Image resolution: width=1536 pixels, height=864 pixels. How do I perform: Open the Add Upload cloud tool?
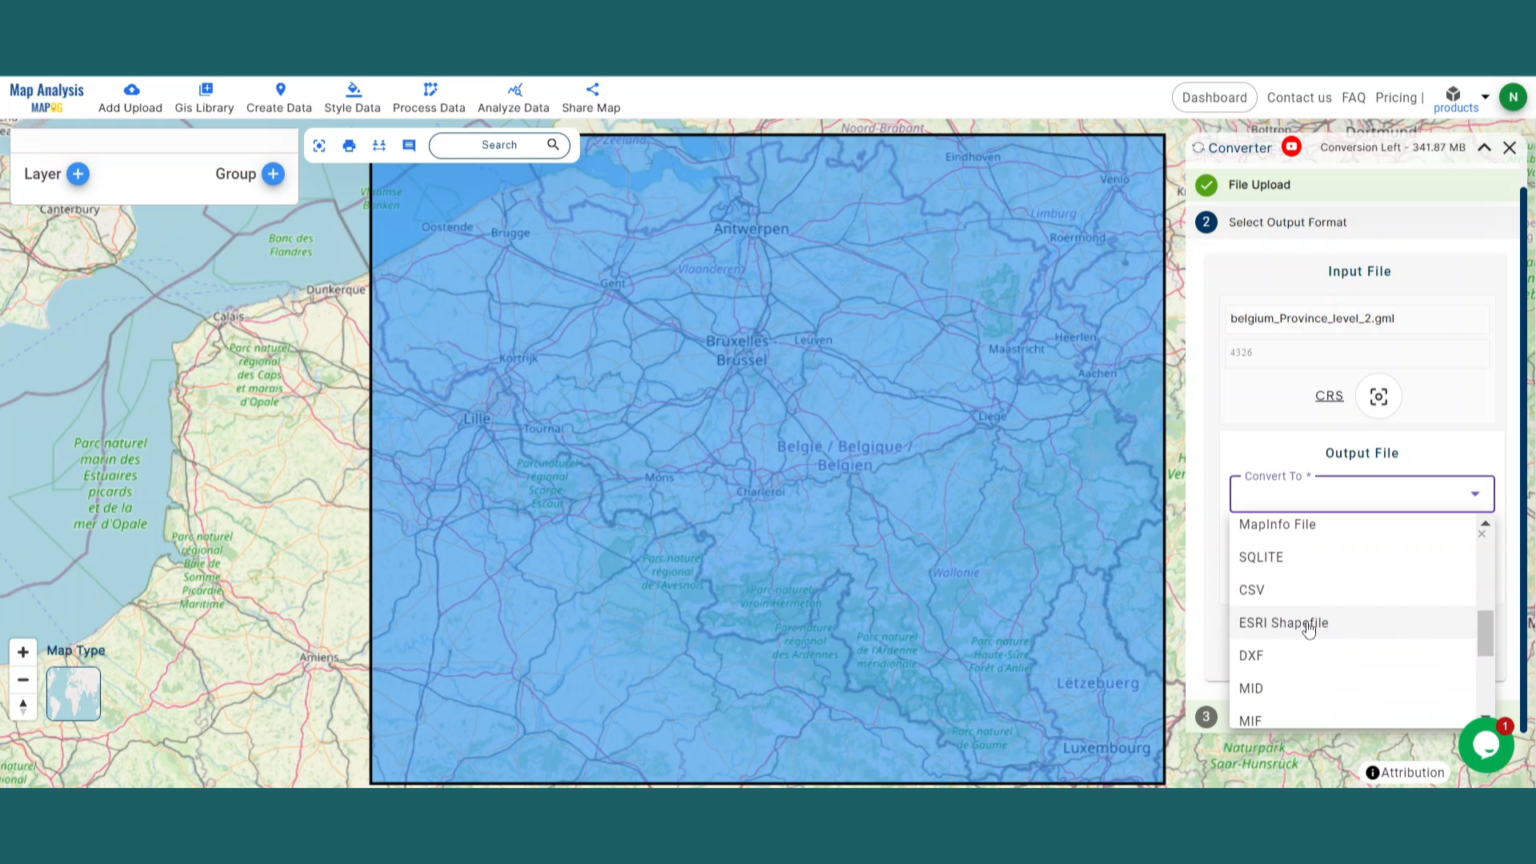pos(130,97)
